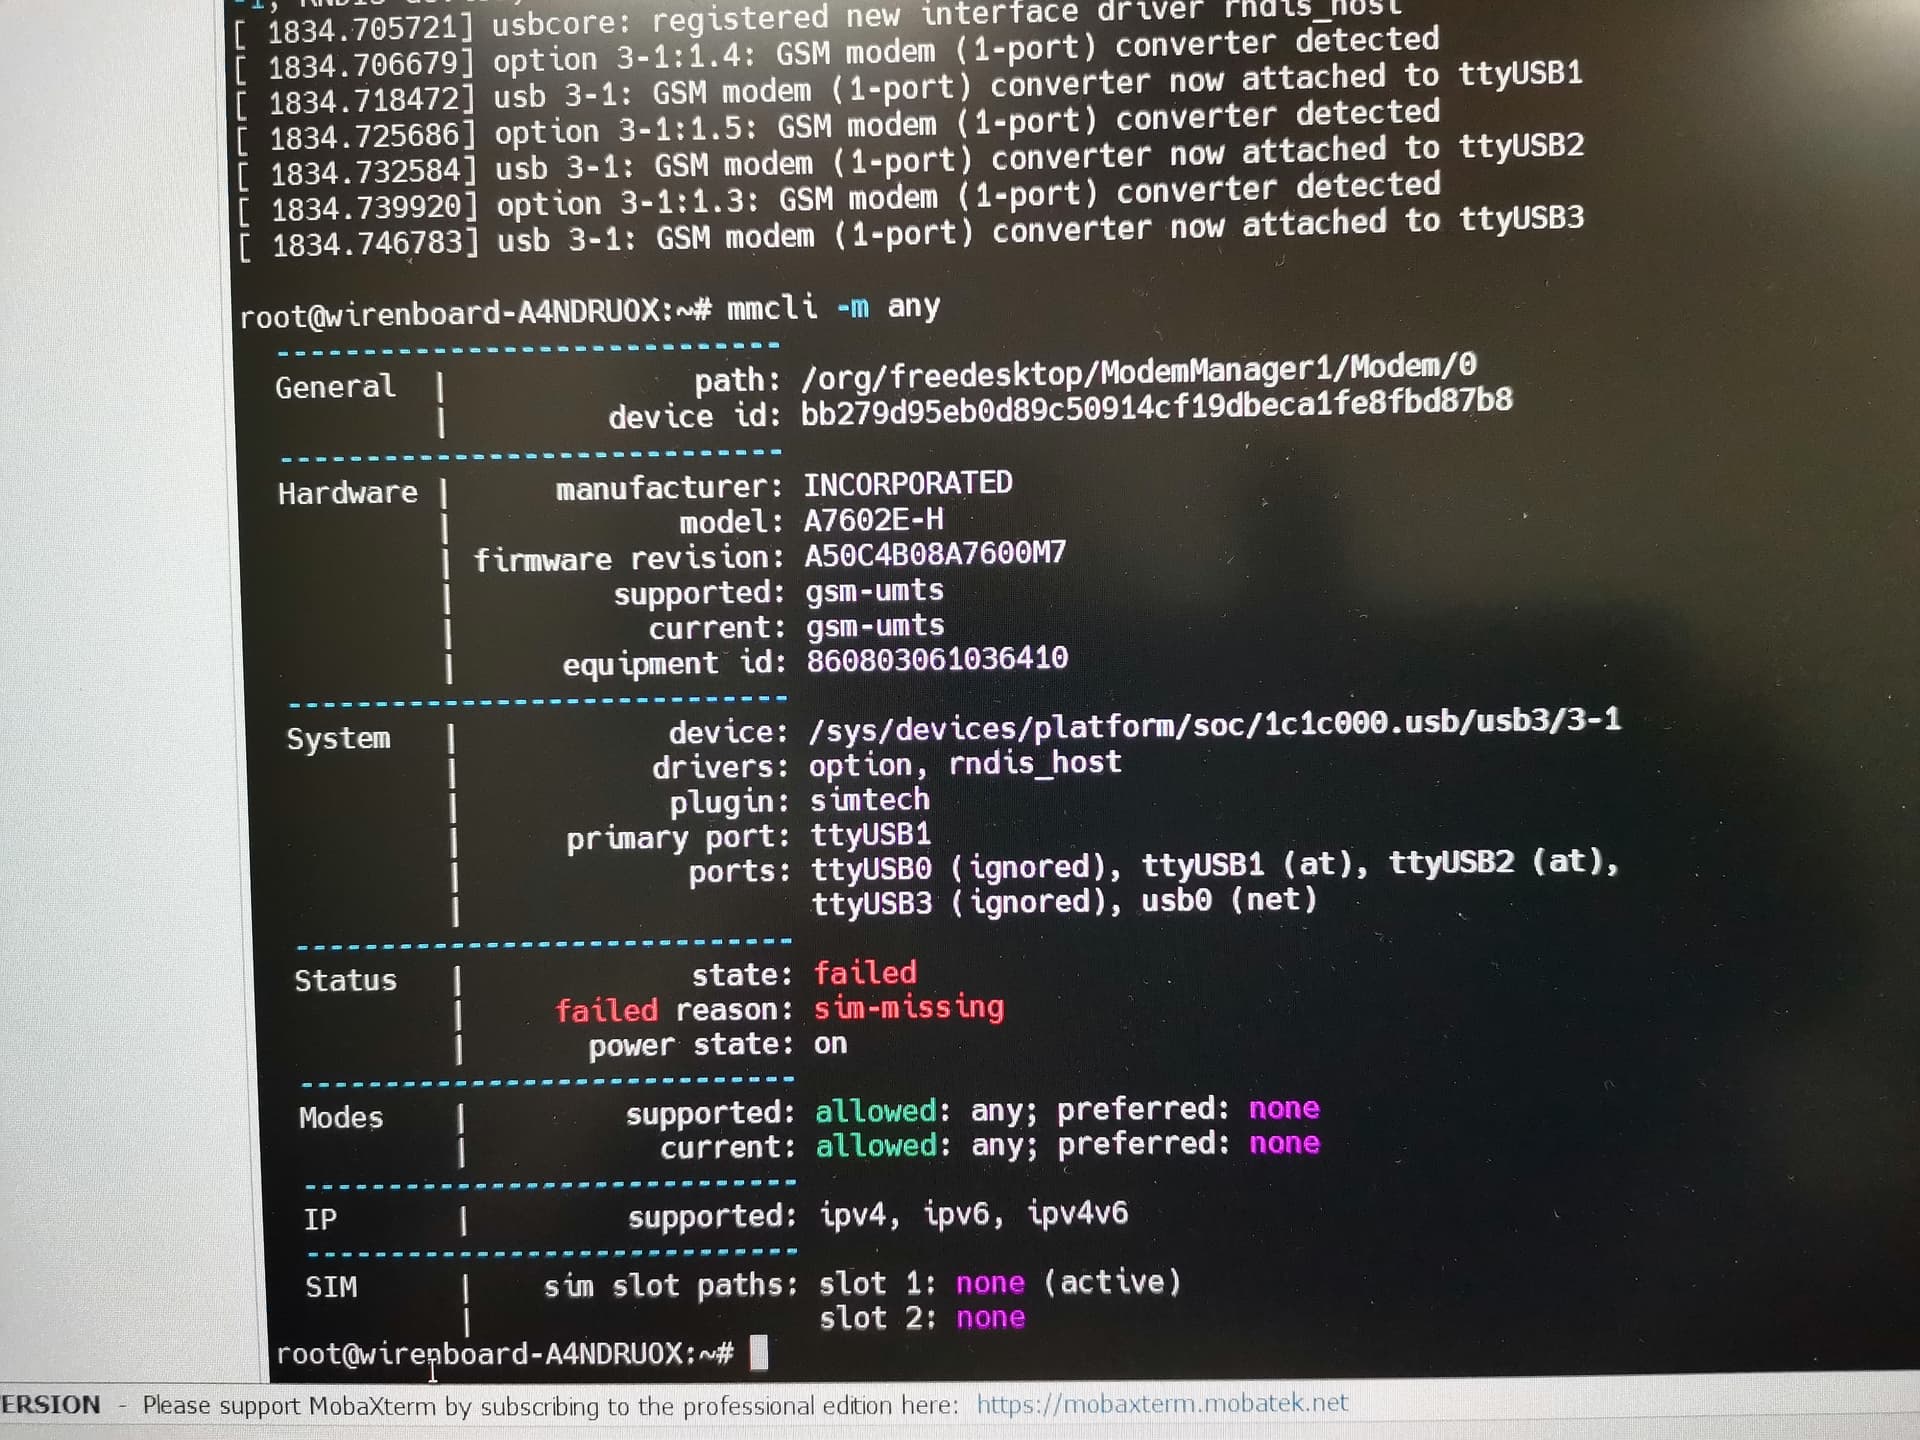1920x1440 pixels.
Task: Click the 'option, rndis_host' drivers value
Action: coord(964,765)
